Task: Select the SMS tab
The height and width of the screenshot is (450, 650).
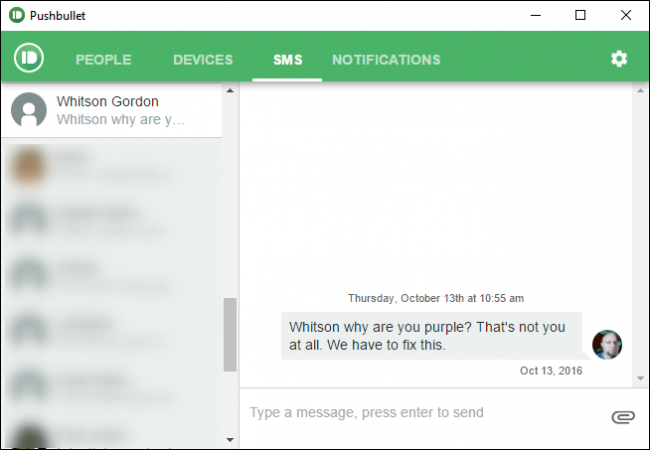Action: 288,60
